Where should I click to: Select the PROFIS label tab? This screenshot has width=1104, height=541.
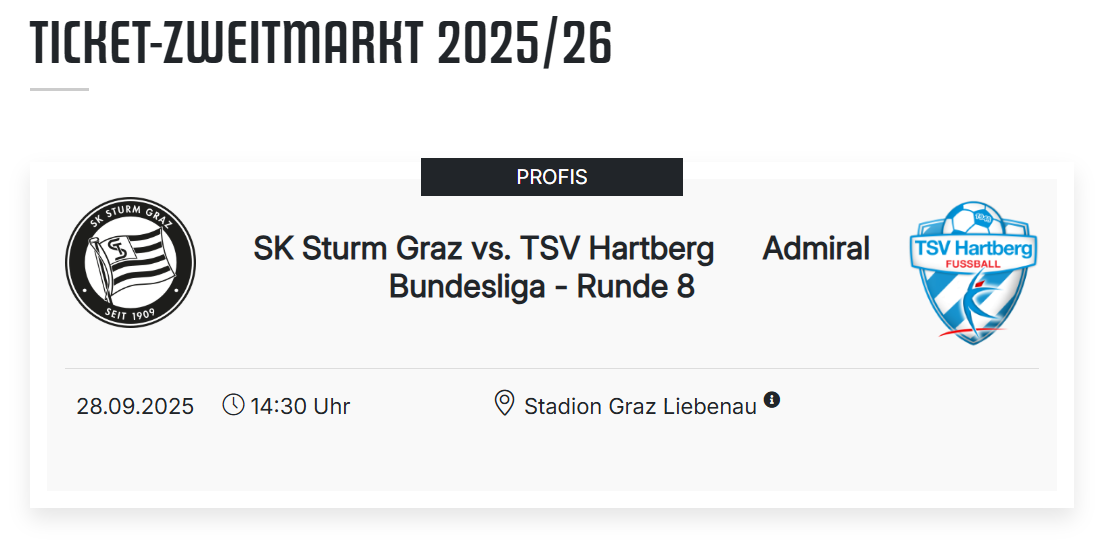552,178
